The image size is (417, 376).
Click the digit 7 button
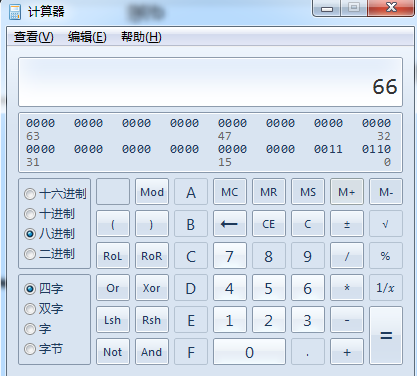230,256
